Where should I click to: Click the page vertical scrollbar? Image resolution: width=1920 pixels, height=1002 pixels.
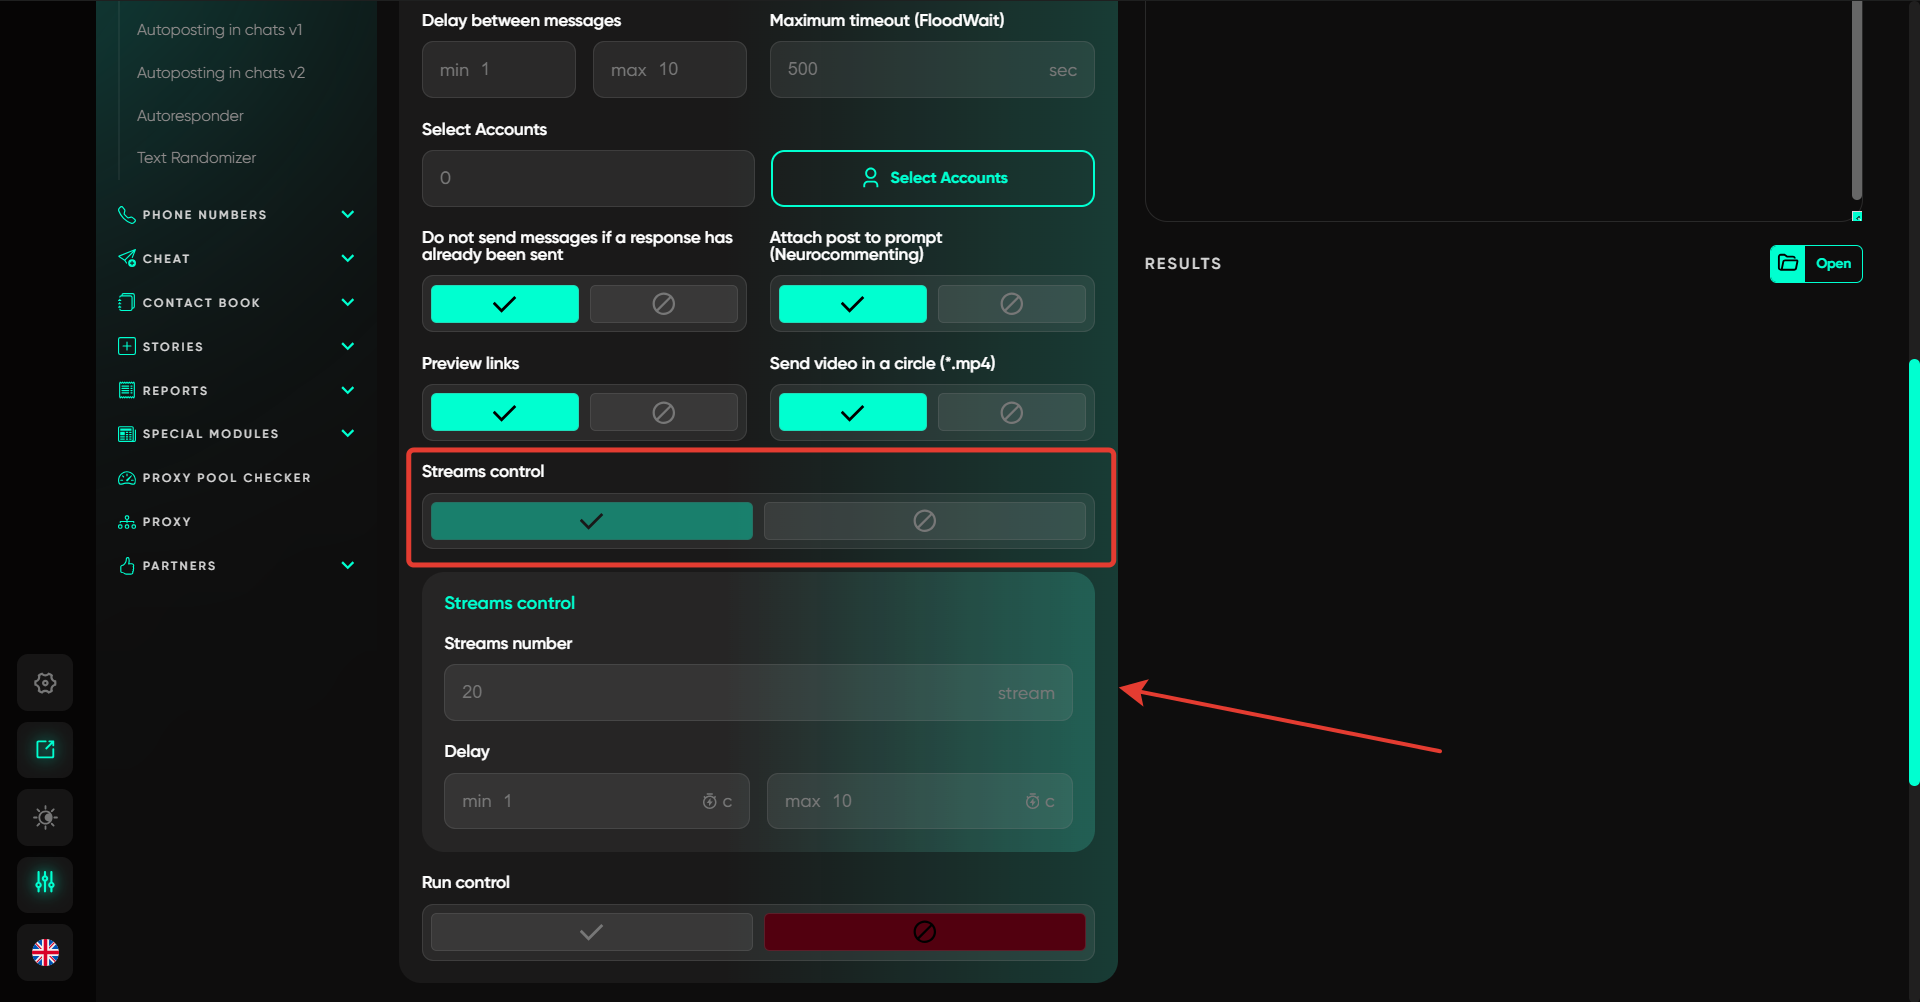pyautogui.click(x=1913, y=570)
